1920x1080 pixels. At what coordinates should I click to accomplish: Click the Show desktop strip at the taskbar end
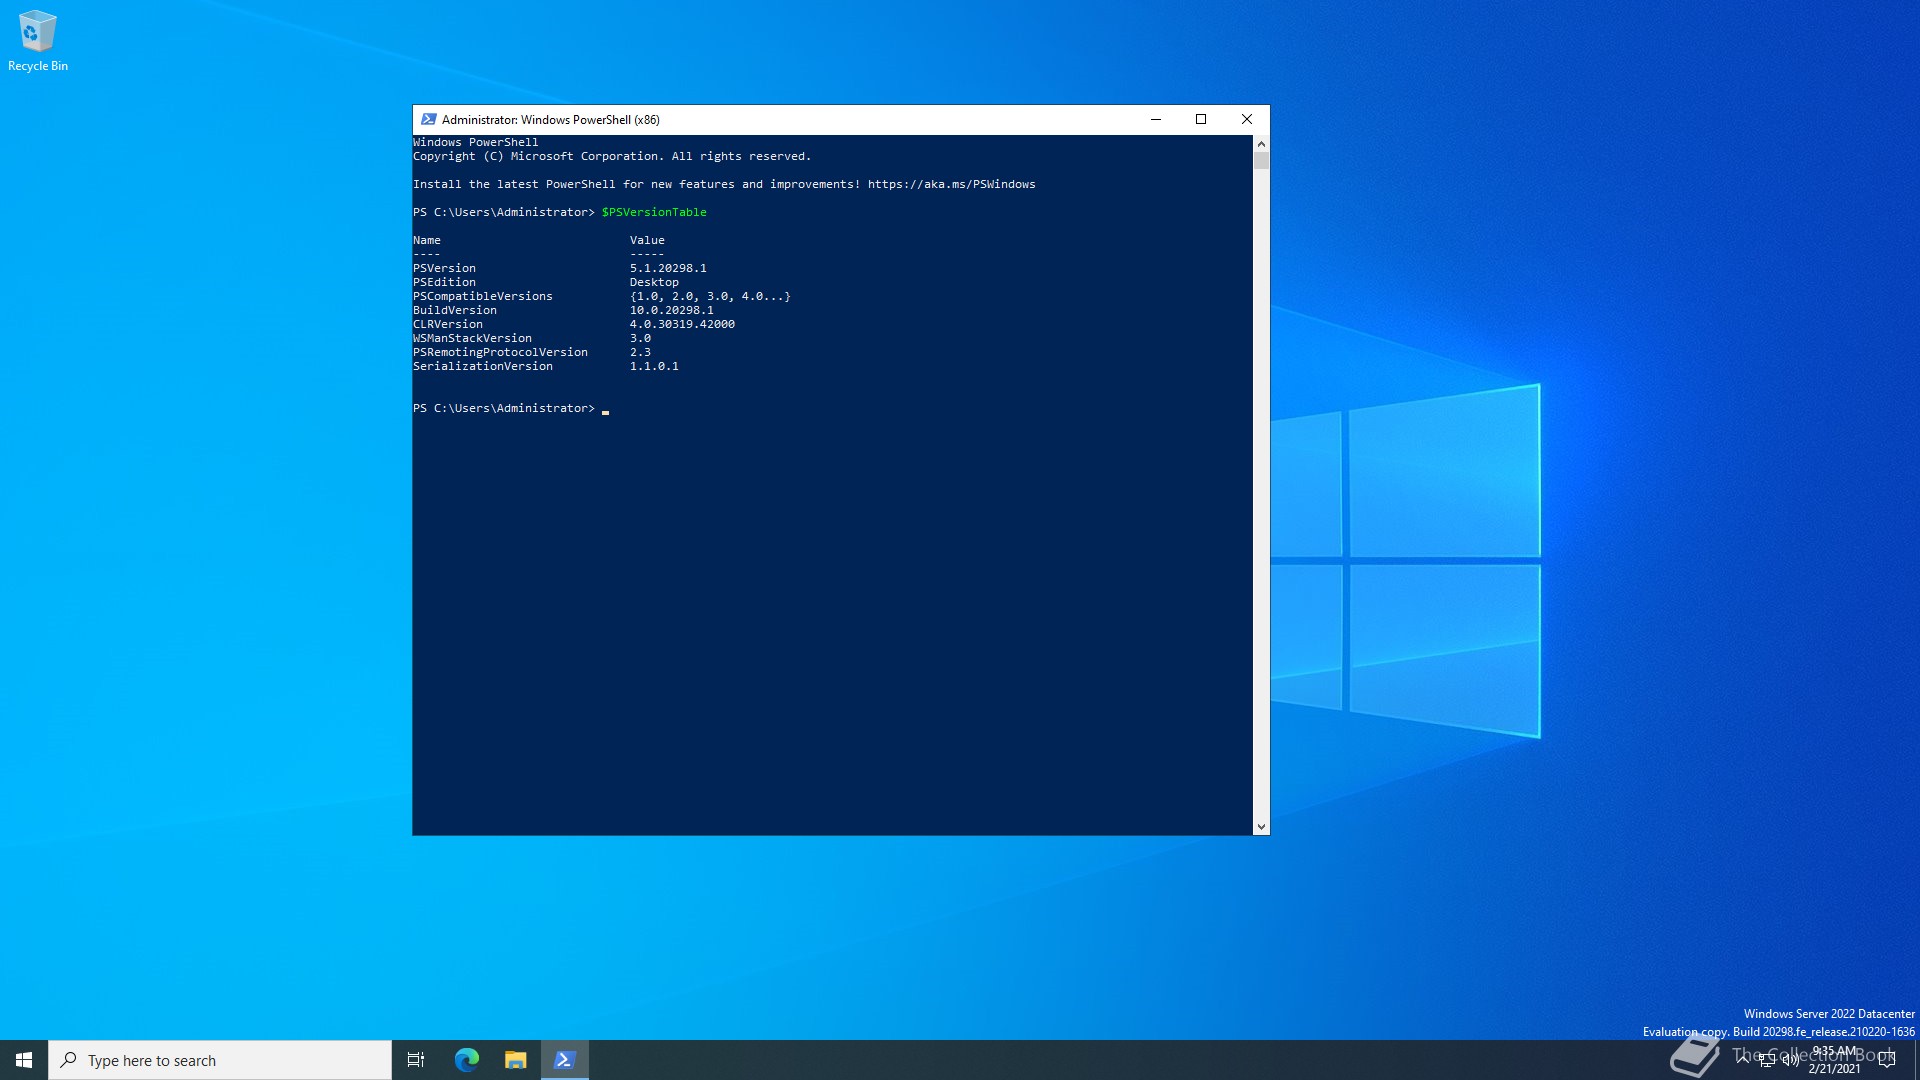pos(1916,1060)
